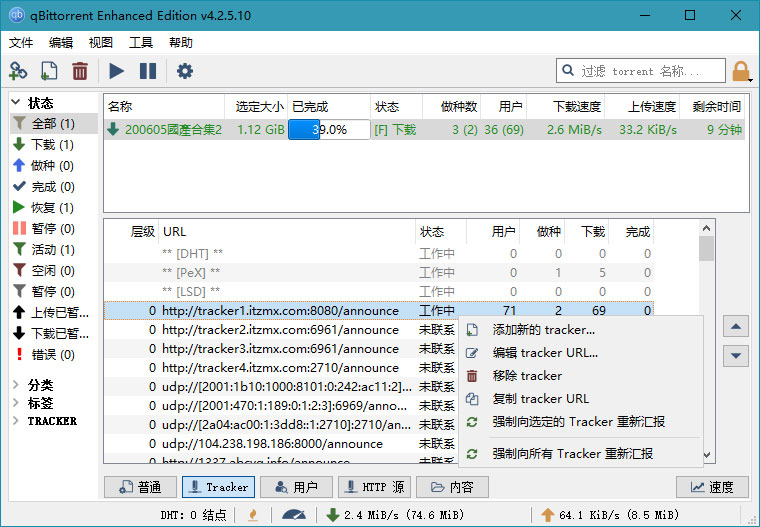Switch to the 内容 tab
The height and width of the screenshot is (527, 760).
452,487
